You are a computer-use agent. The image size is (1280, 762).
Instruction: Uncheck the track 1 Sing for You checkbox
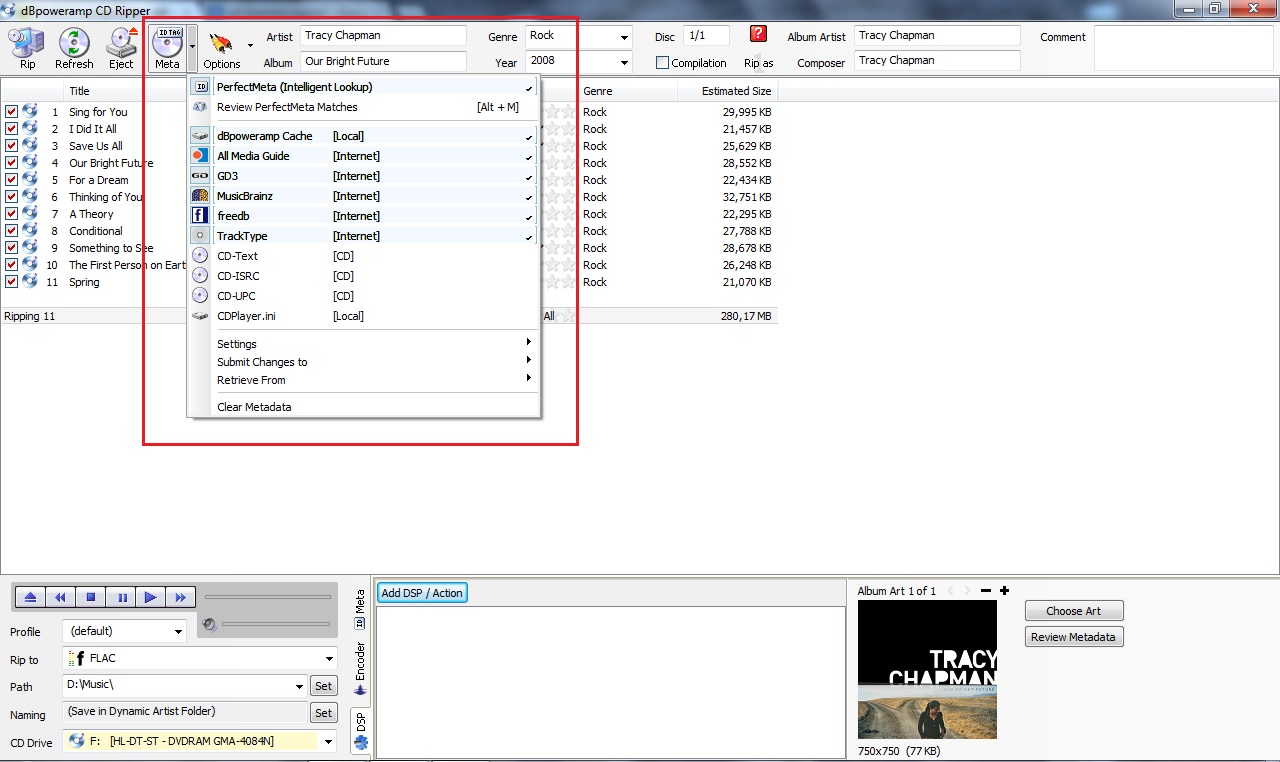[x=12, y=112]
